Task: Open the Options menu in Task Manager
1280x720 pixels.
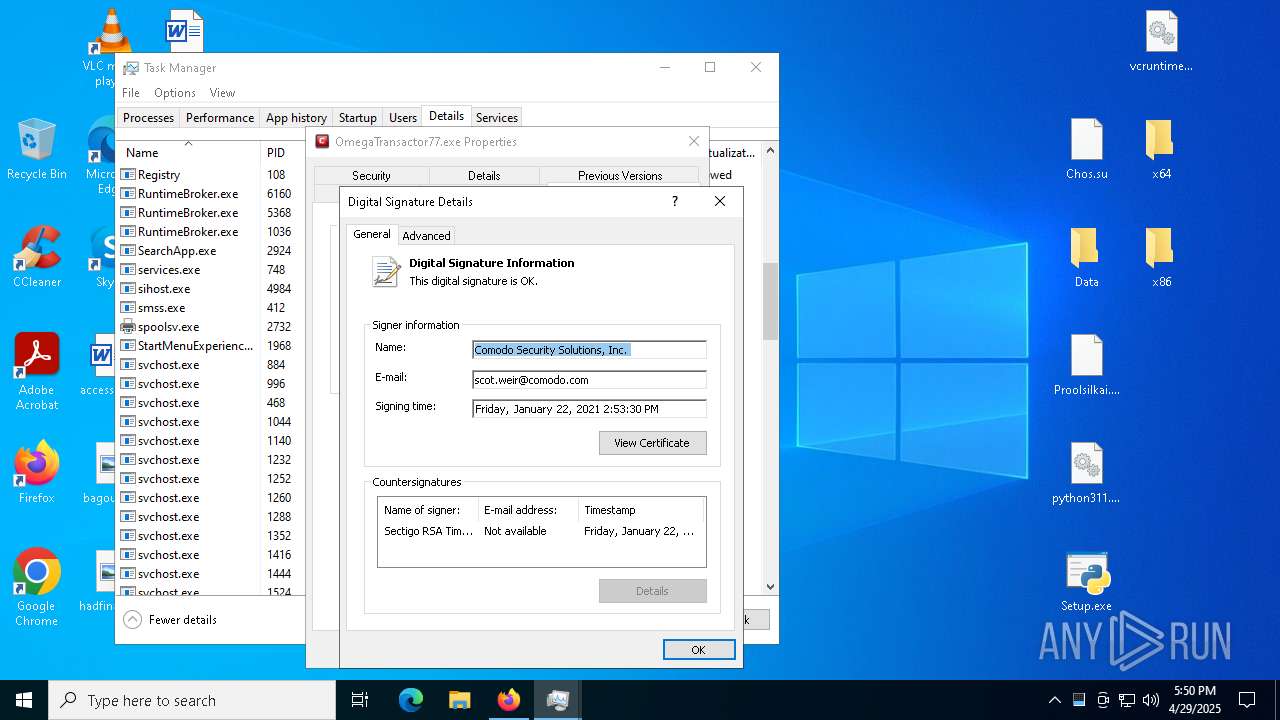Action: click(x=175, y=93)
